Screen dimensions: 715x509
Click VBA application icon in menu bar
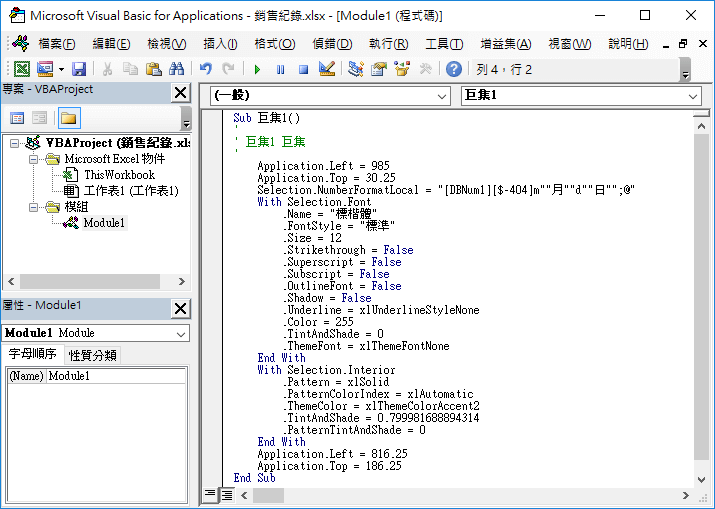click(x=21, y=44)
